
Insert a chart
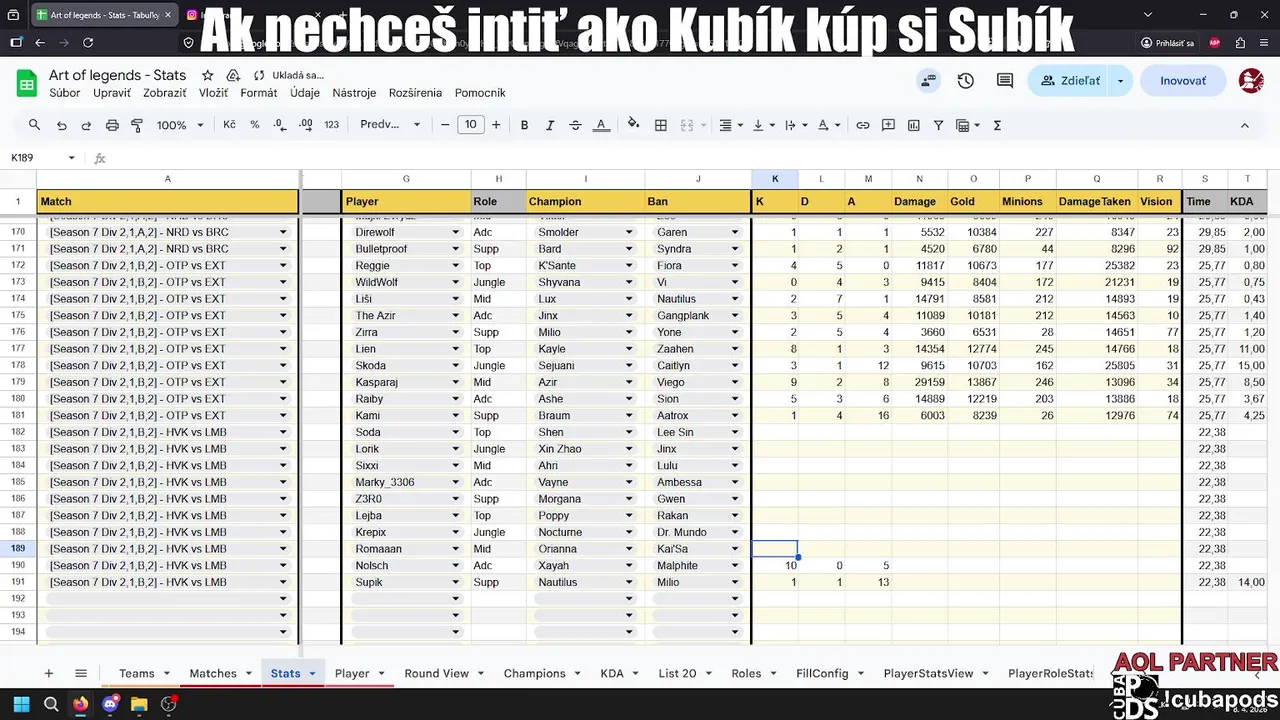click(x=913, y=125)
